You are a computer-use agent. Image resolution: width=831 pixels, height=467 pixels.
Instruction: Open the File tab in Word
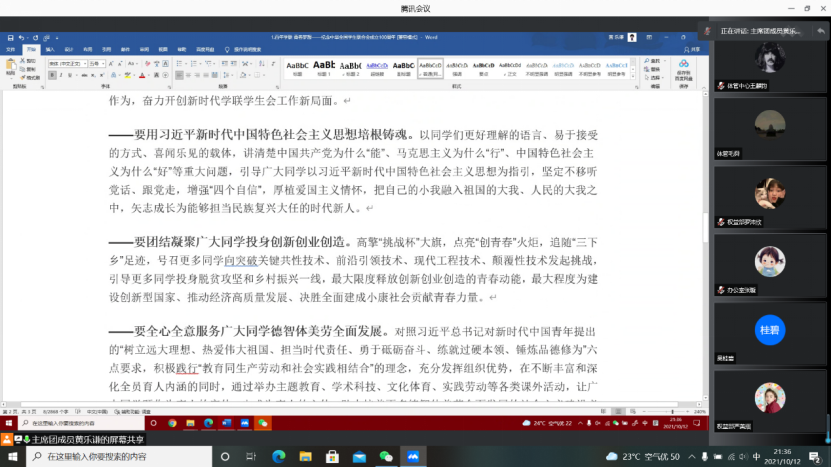tap(9, 48)
